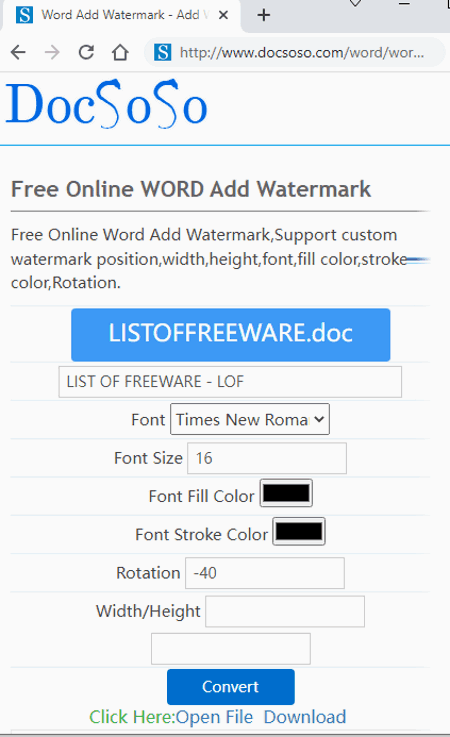This screenshot has height=737, width=450.
Task: Click the Convert button
Action: click(x=230, y=687)
